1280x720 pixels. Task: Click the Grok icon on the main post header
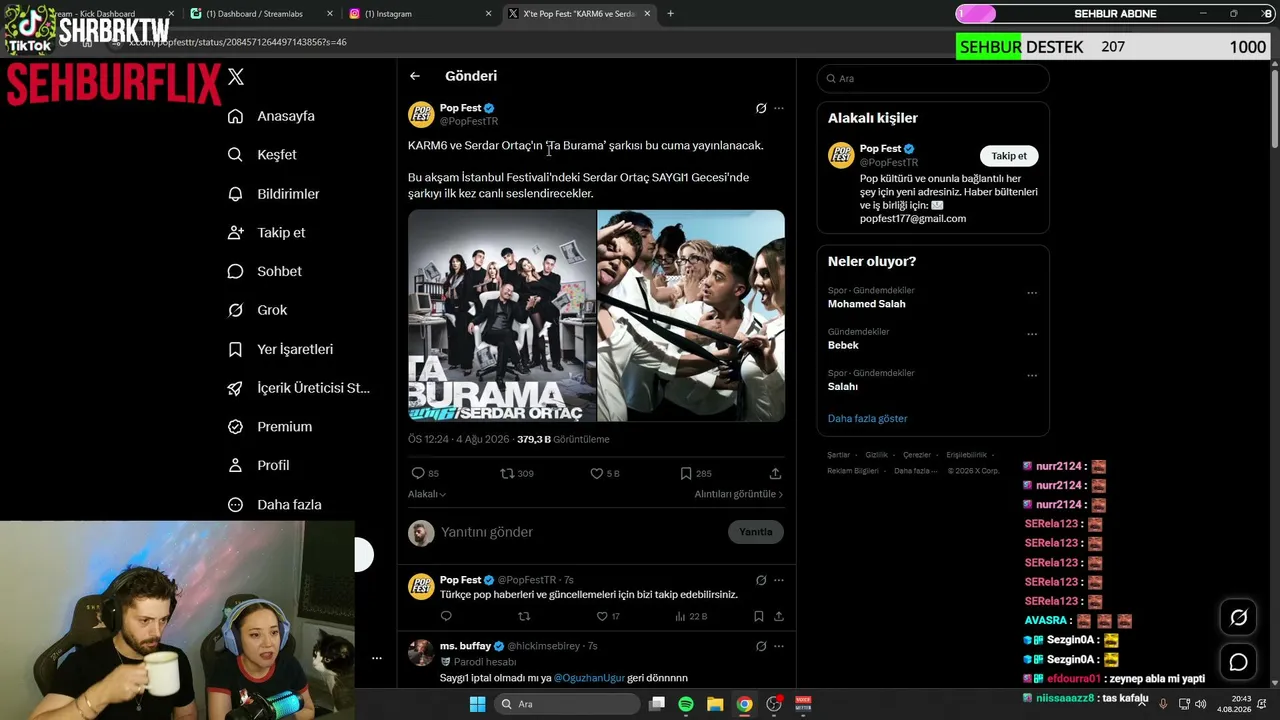coord(761,108)
